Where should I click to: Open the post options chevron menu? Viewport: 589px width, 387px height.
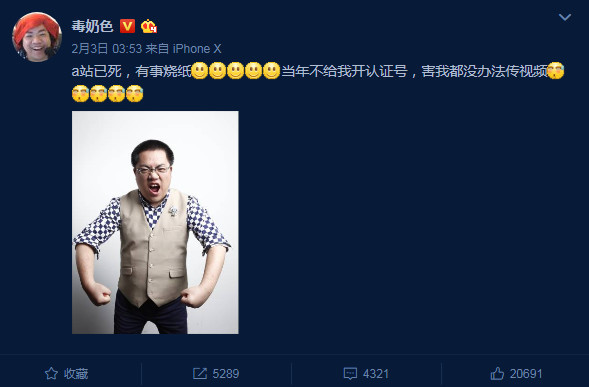point(565,17)
